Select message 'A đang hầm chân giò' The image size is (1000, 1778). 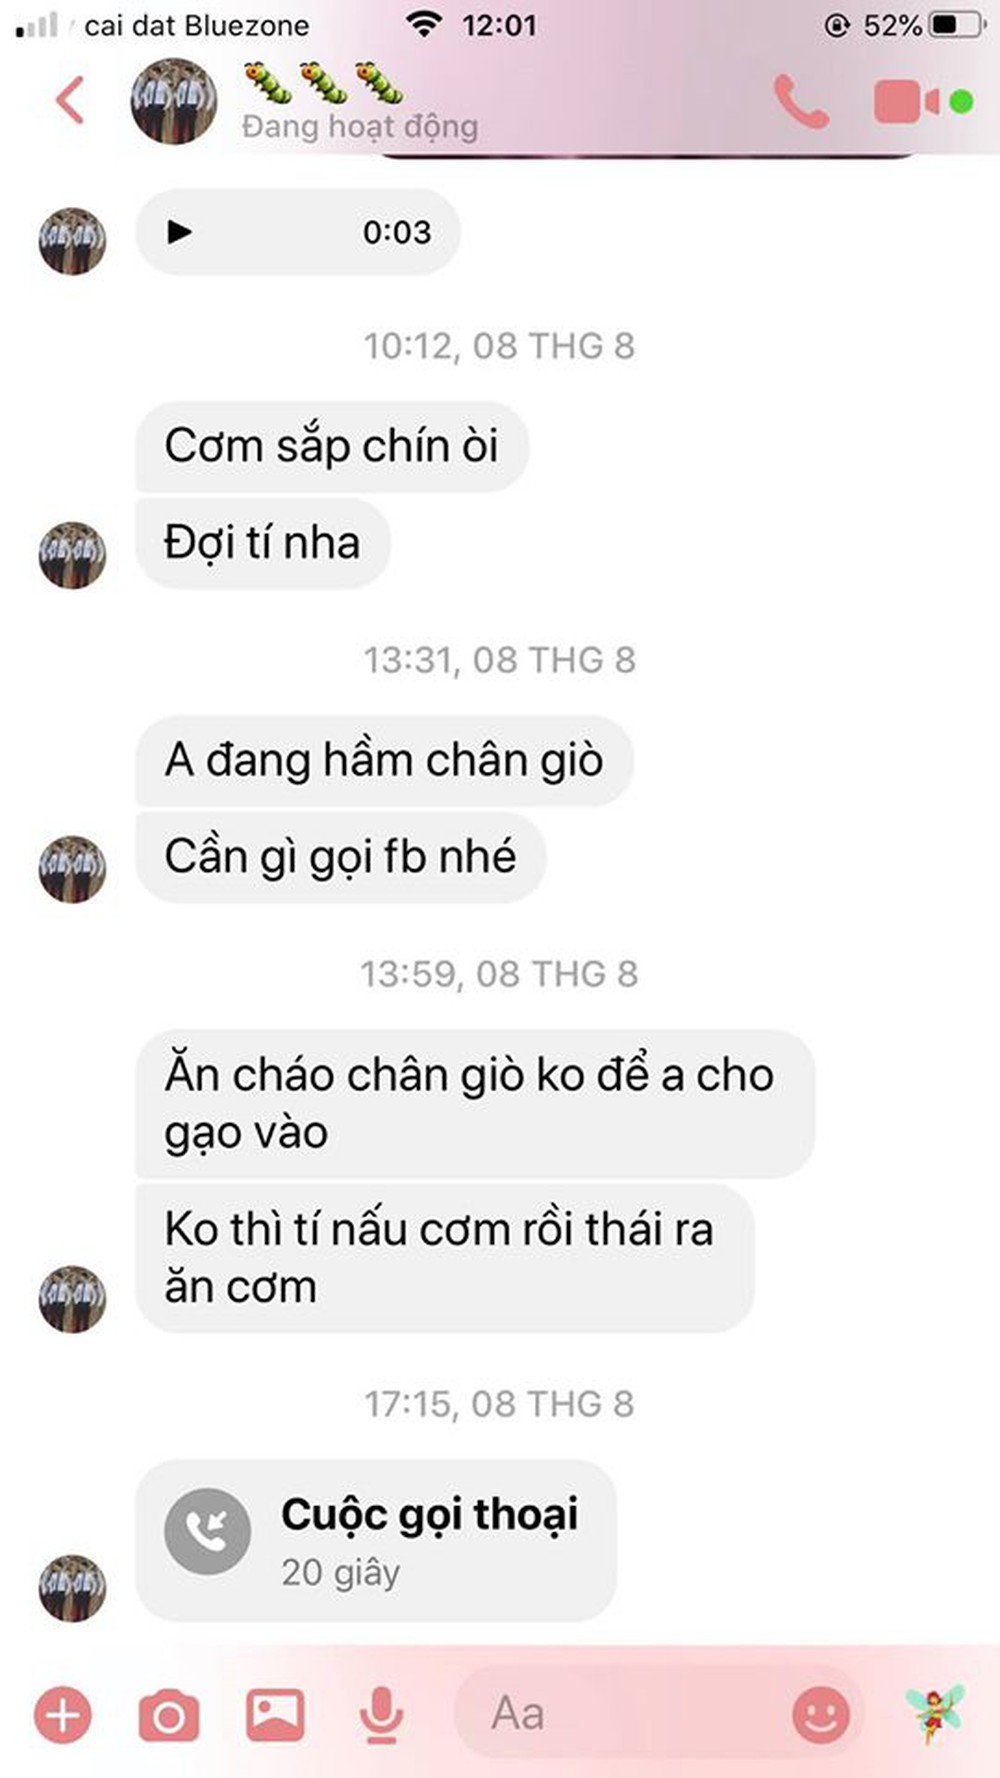pos(384,760)
